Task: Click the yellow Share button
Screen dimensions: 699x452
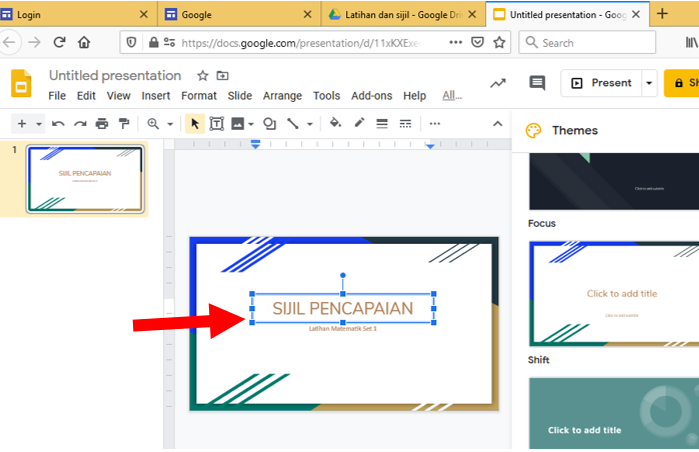Action: tap(682, 83)
